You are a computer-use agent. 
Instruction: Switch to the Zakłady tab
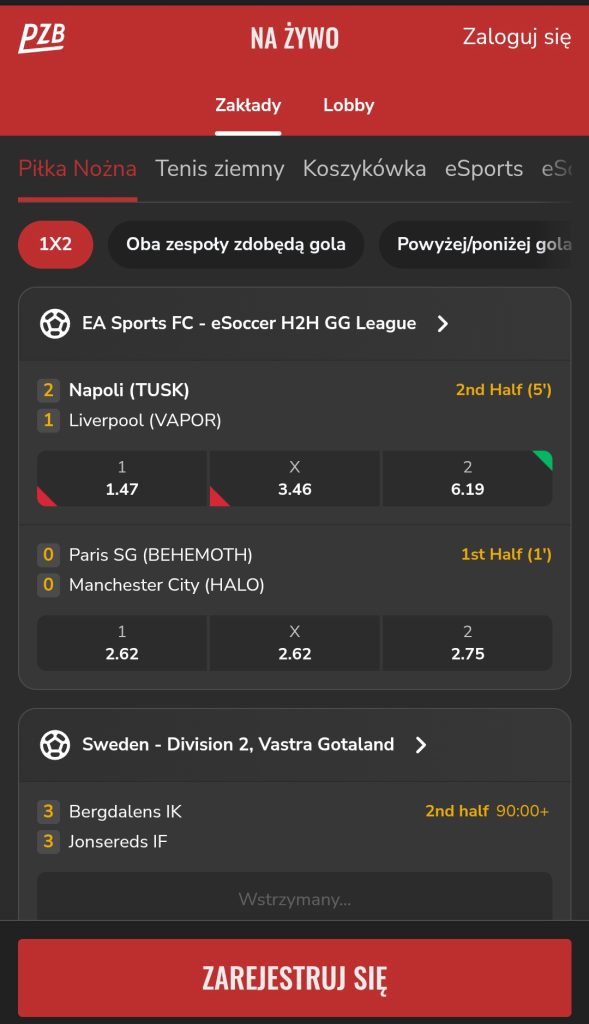(x=248, y=105)
